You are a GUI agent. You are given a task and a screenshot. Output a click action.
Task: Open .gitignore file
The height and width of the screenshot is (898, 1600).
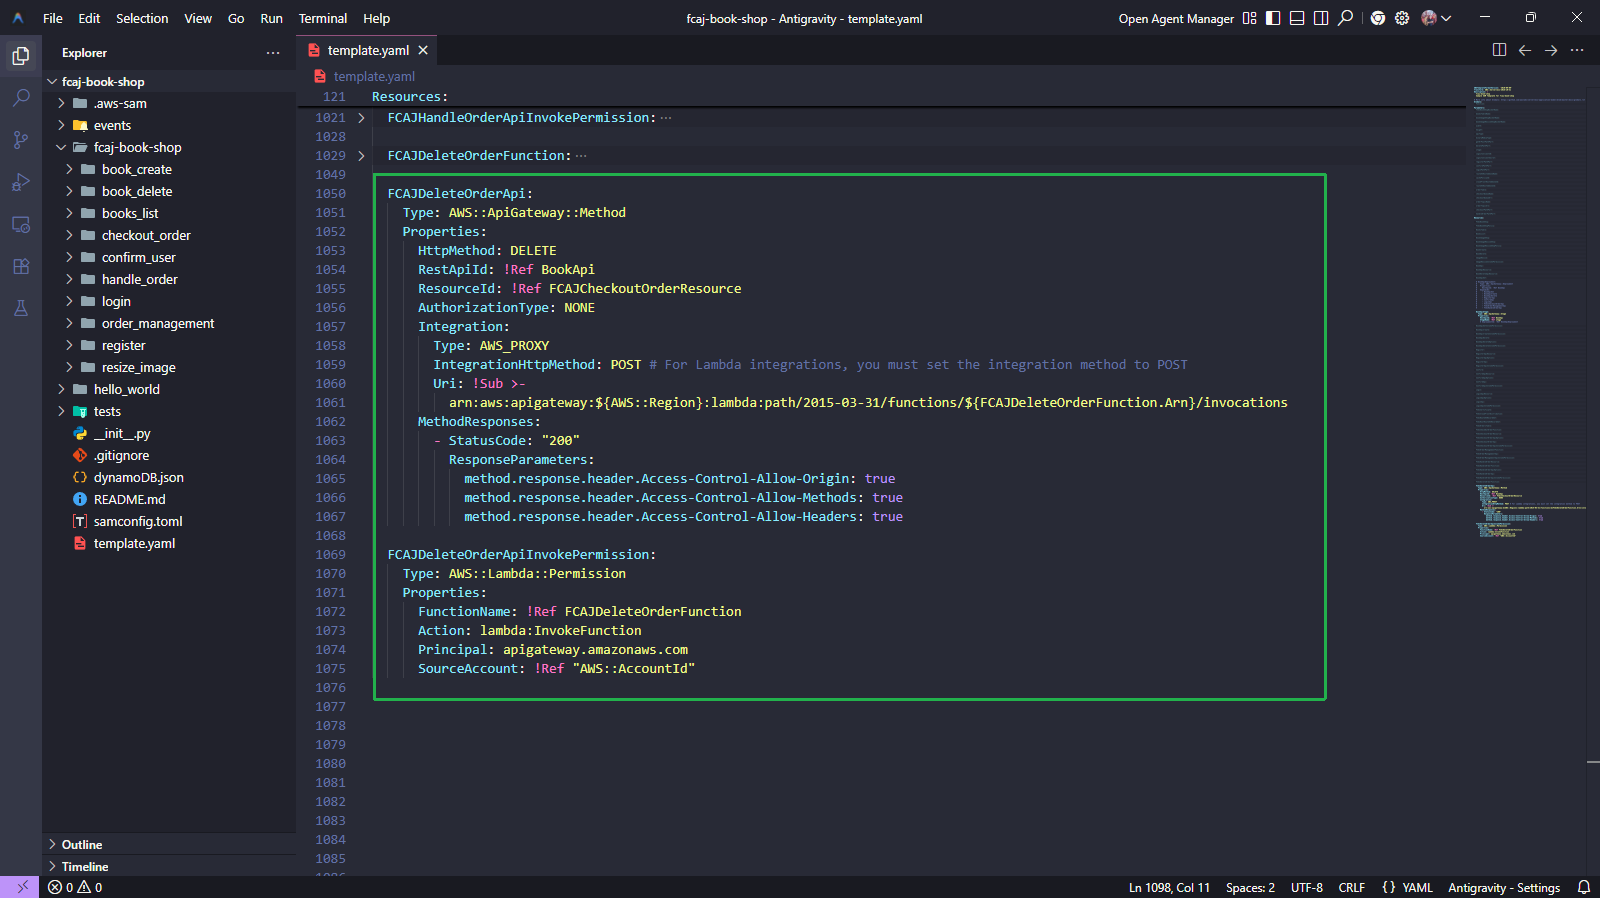[169, 456]
